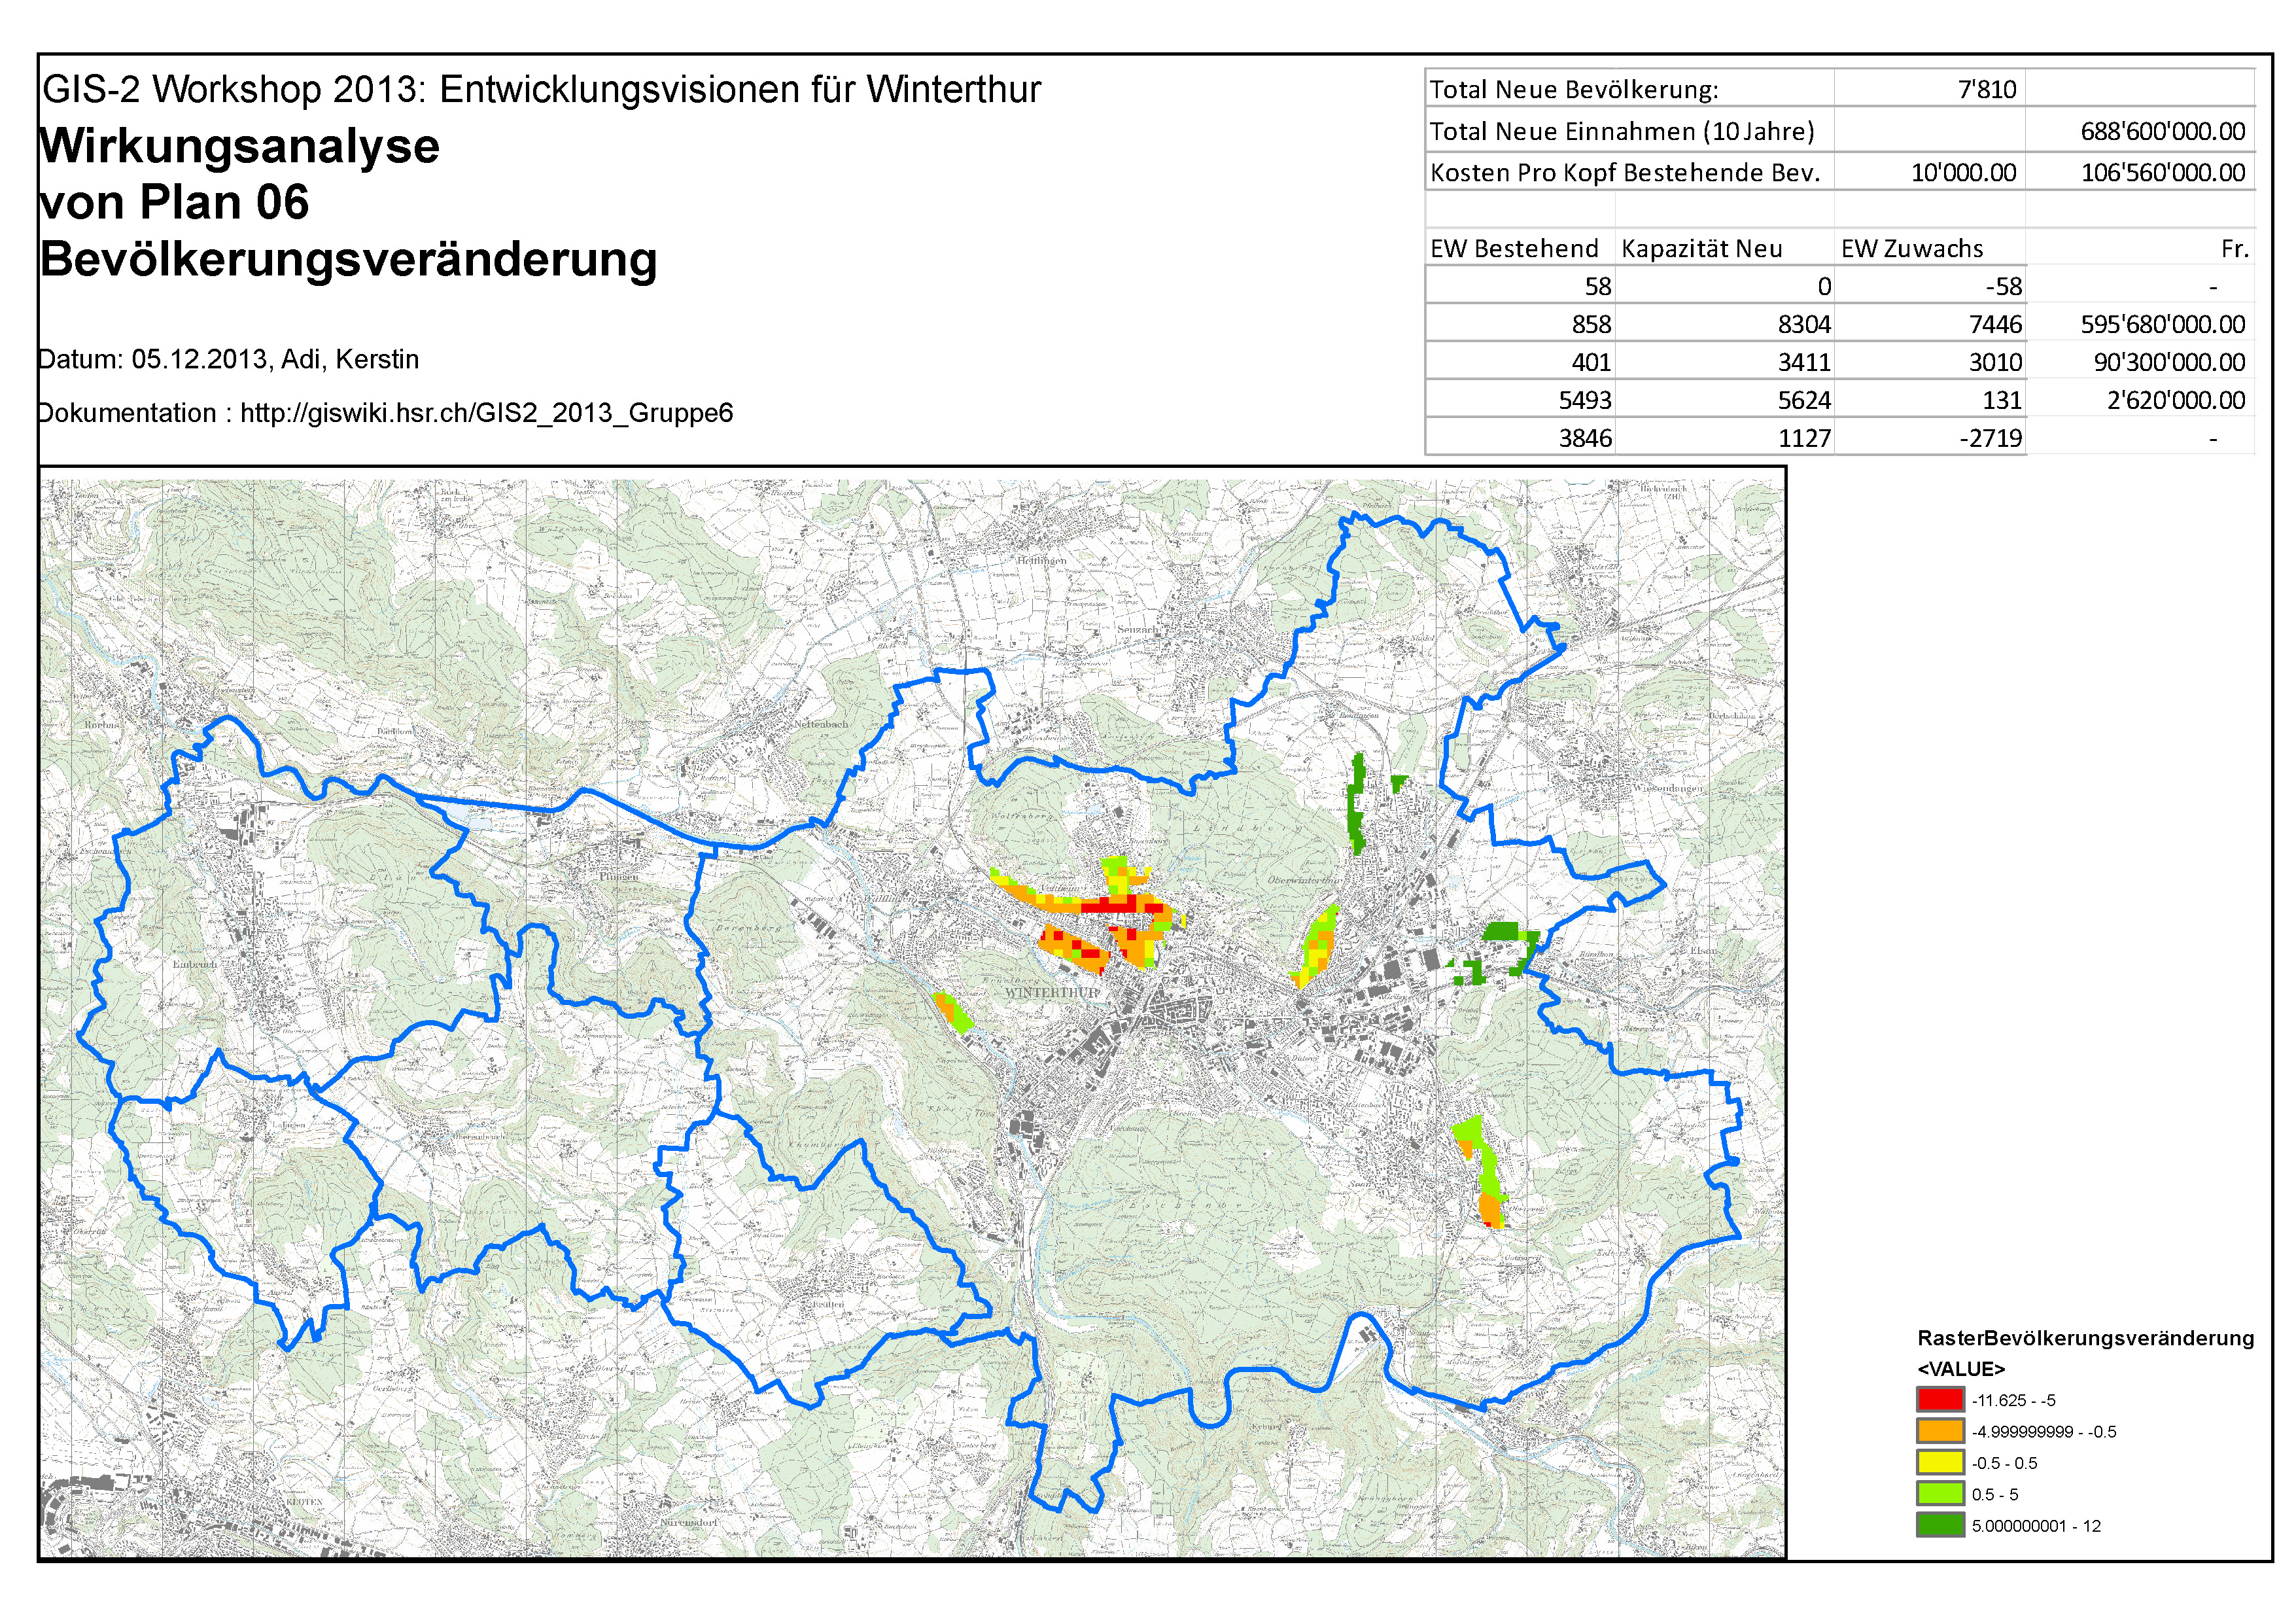The image size is (2296, 1624).
Task: Click the RasterBevölkerungsveränderung legend title
Action: click(x=2085, y=1338)
